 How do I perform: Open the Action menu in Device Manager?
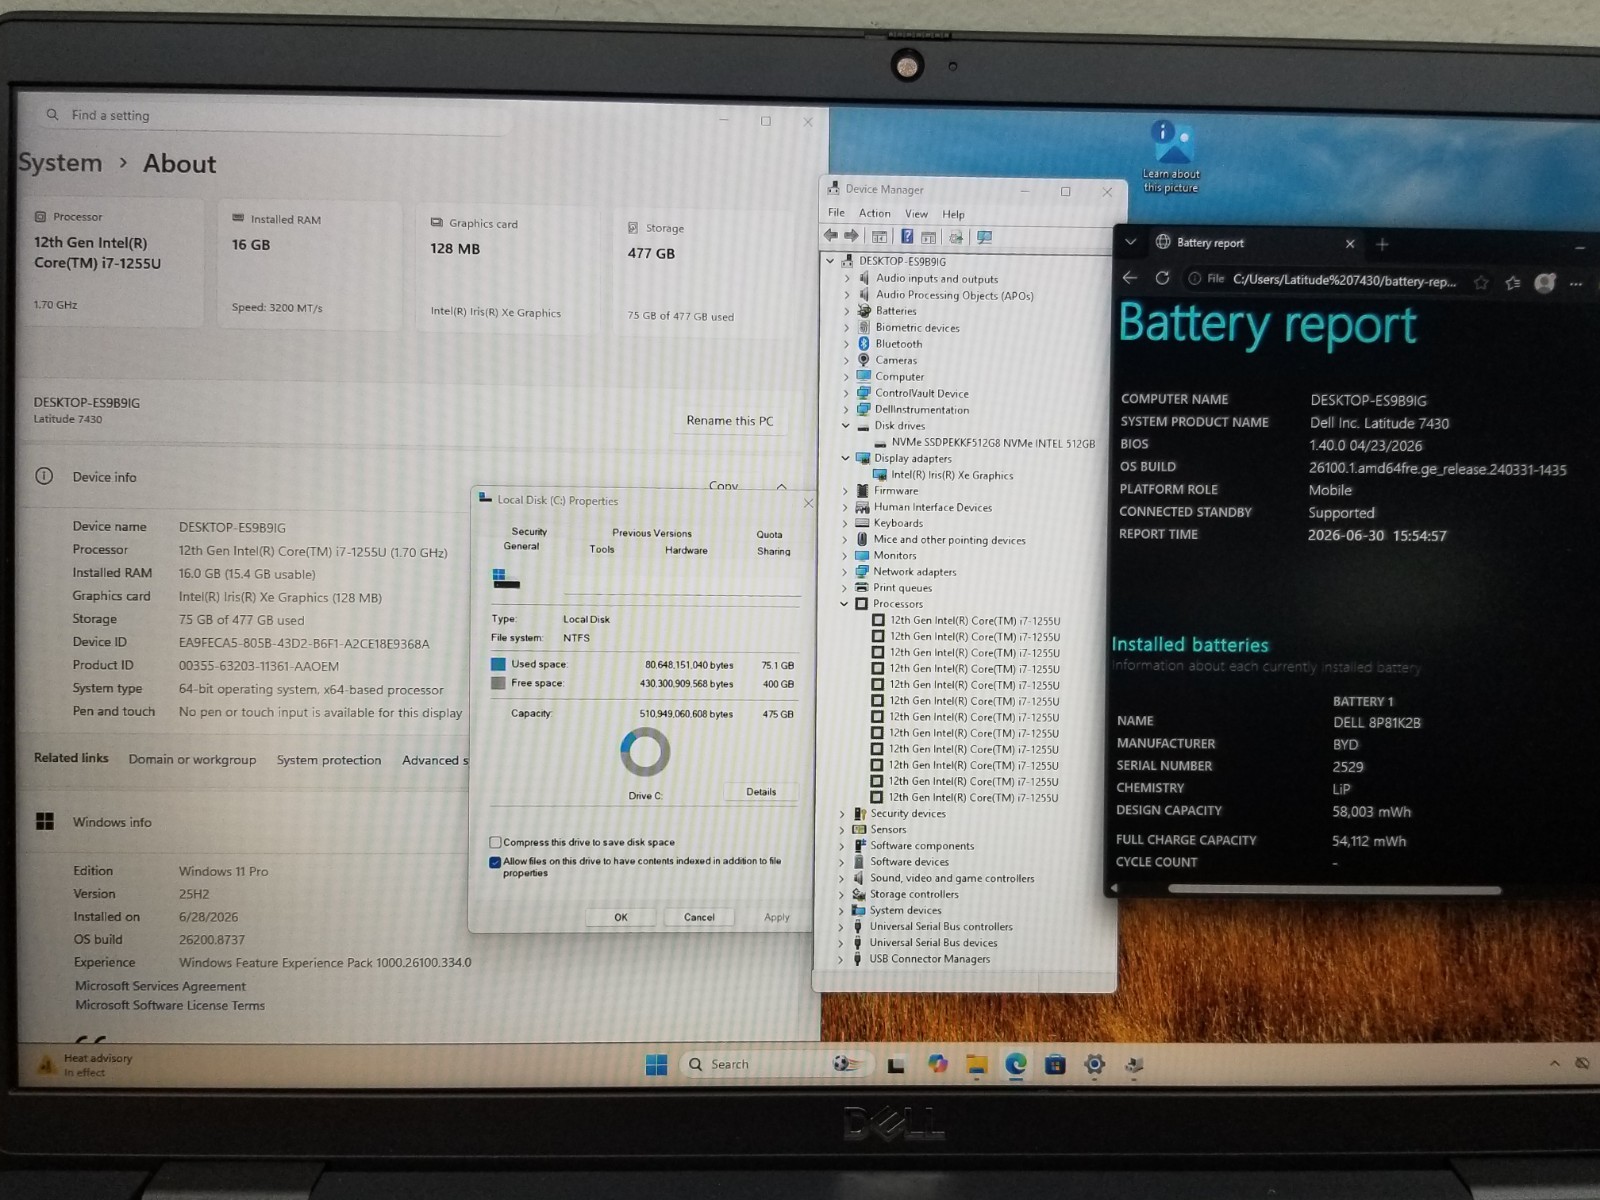(x=874, y=213)
